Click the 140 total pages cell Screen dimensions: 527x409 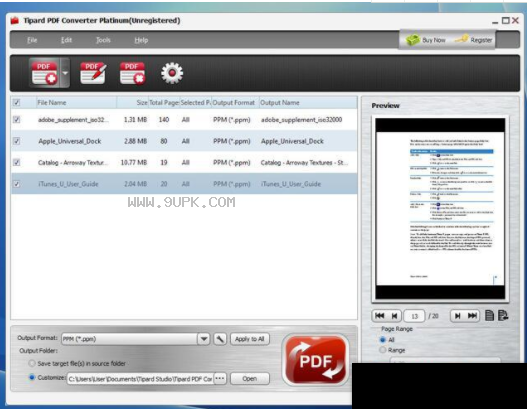[164, 120]
